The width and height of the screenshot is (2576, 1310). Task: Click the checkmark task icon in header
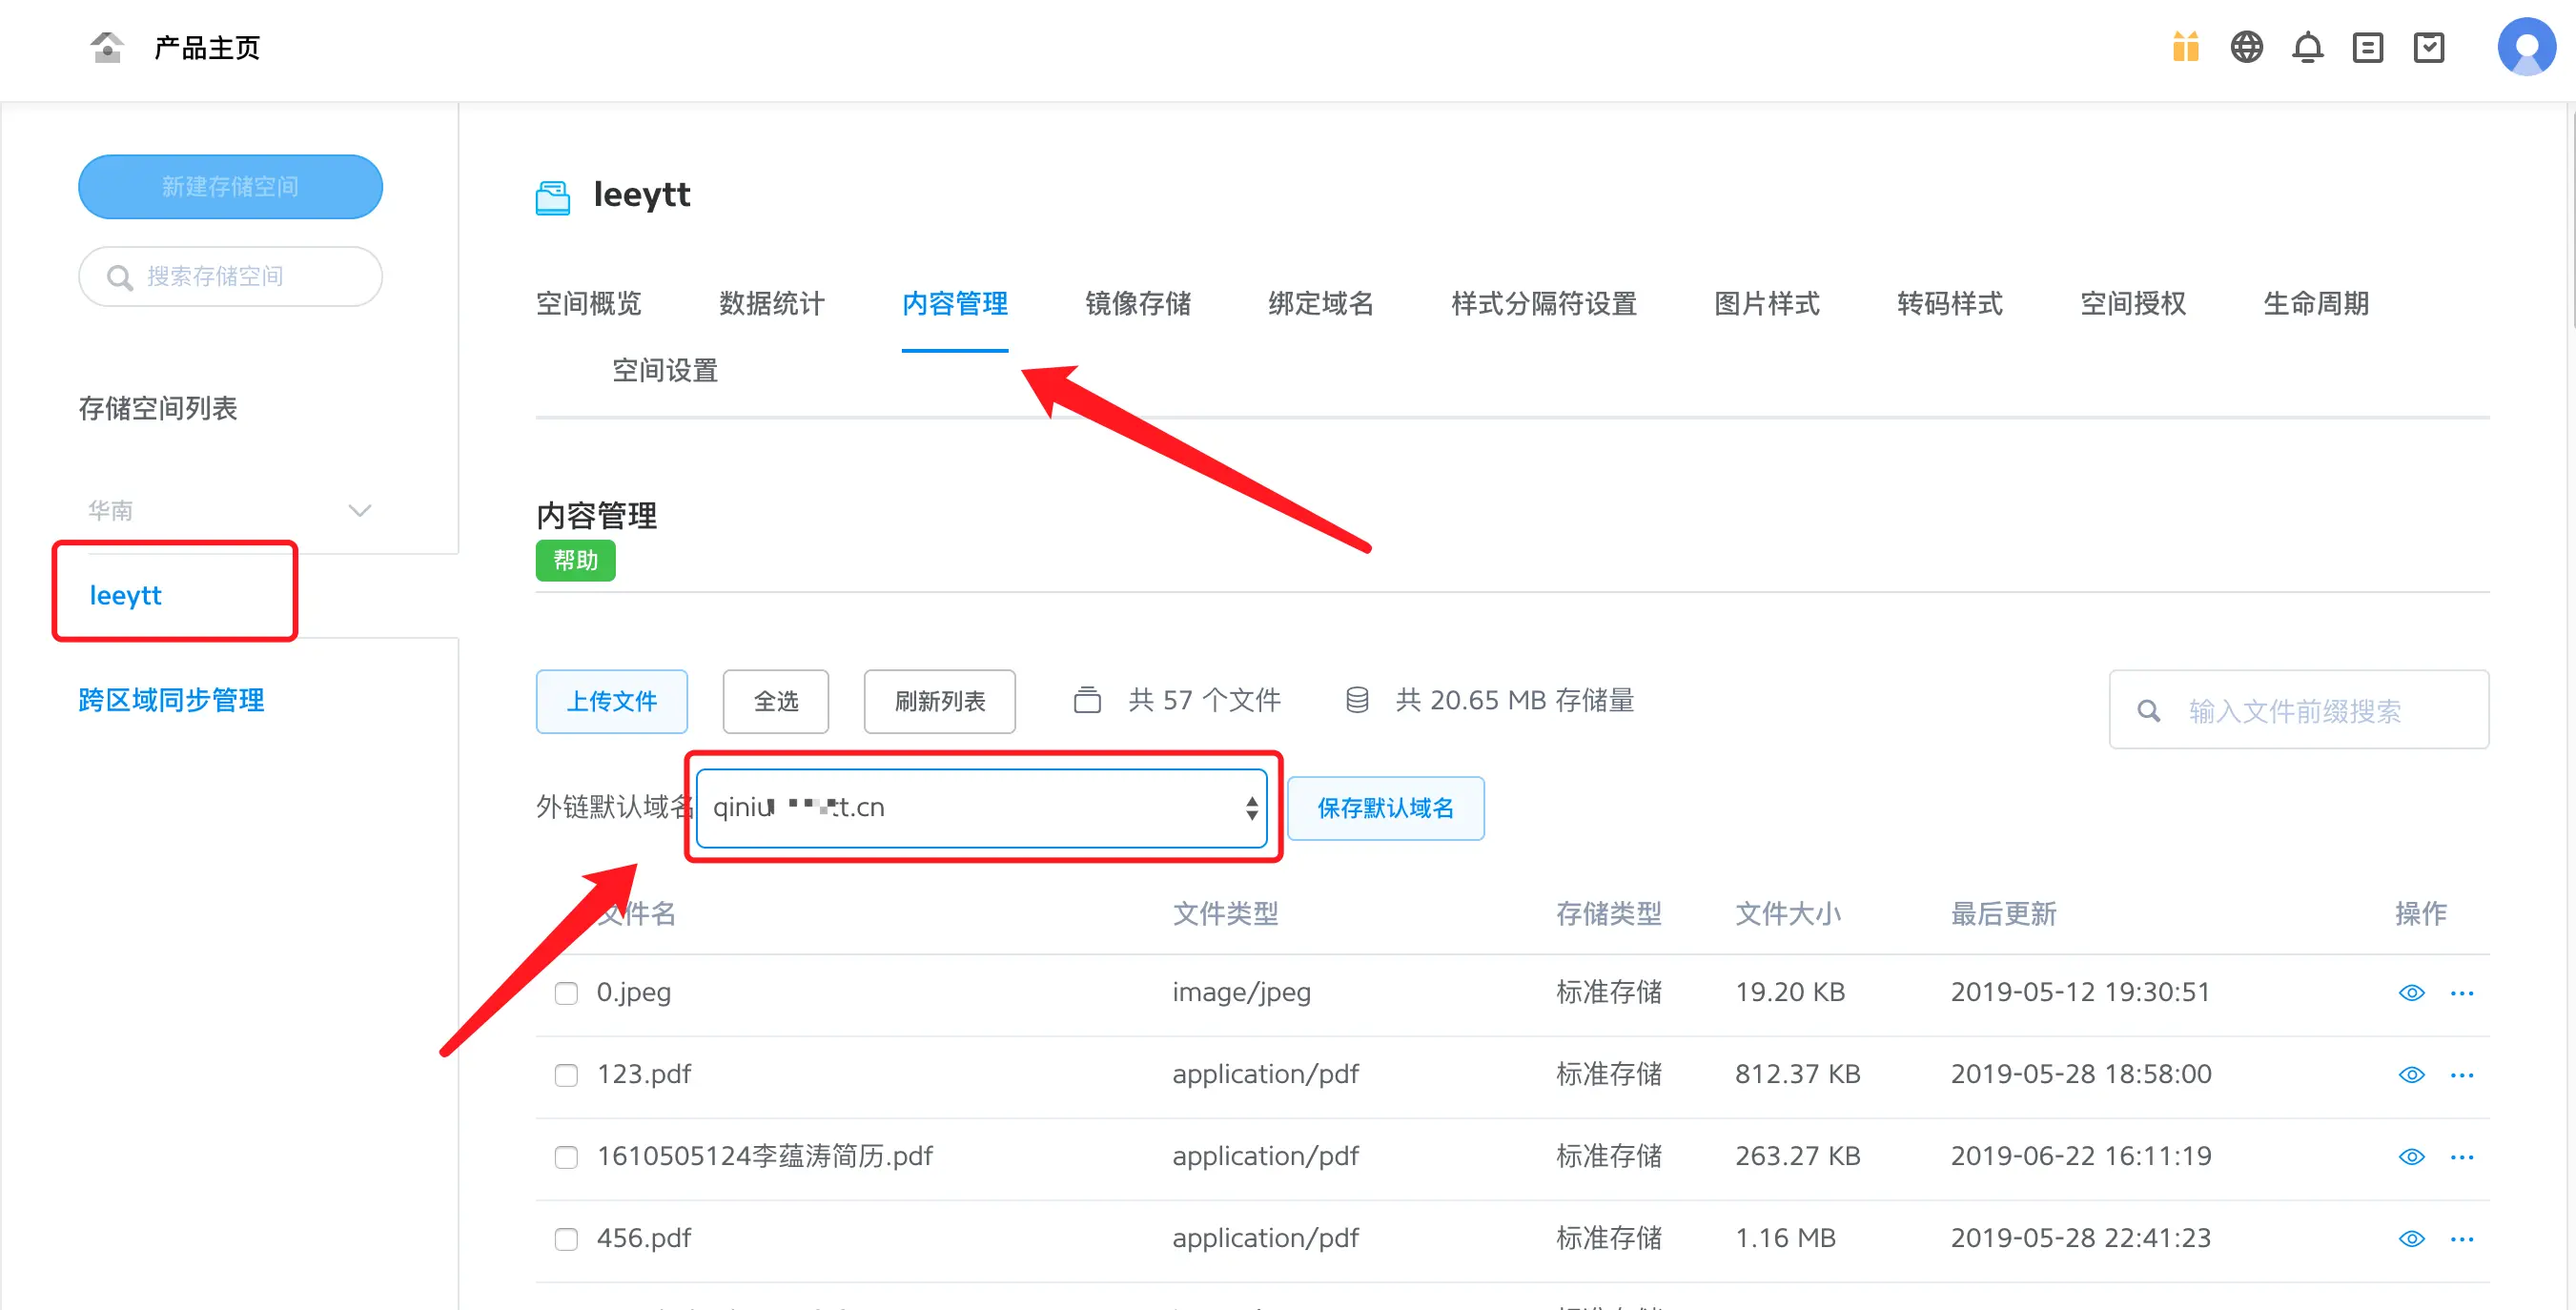[2428, 47]
